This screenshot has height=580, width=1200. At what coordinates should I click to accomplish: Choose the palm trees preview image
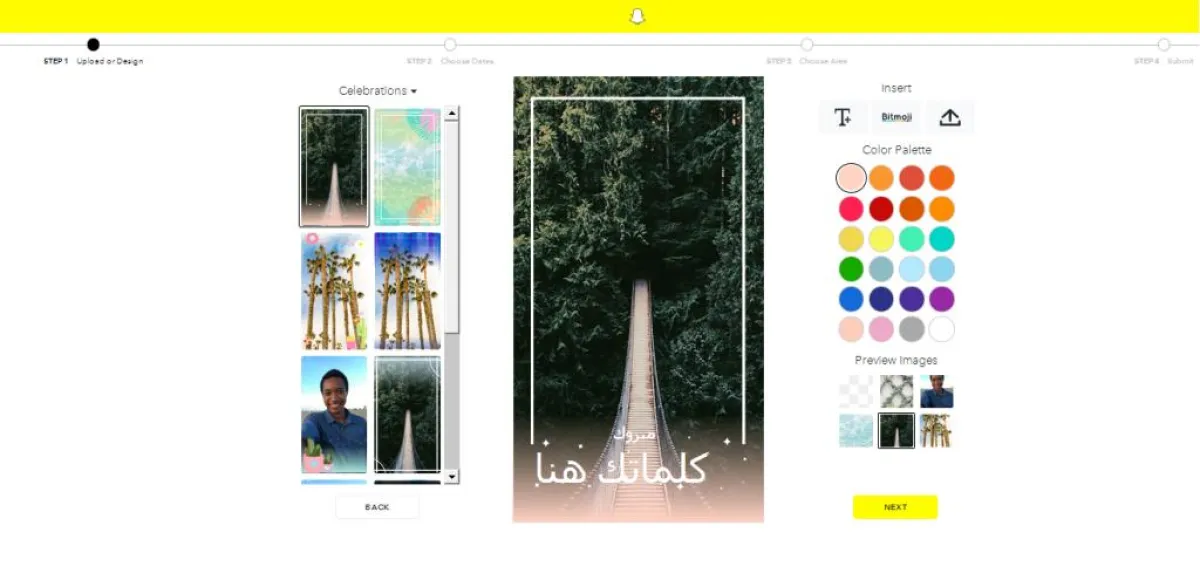coord(936,431)
